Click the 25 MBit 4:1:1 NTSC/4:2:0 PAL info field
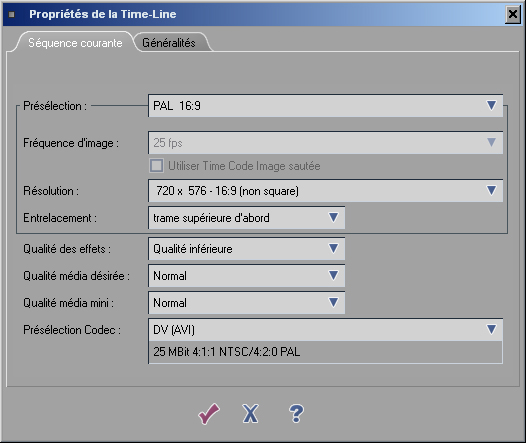 point(325,352)
